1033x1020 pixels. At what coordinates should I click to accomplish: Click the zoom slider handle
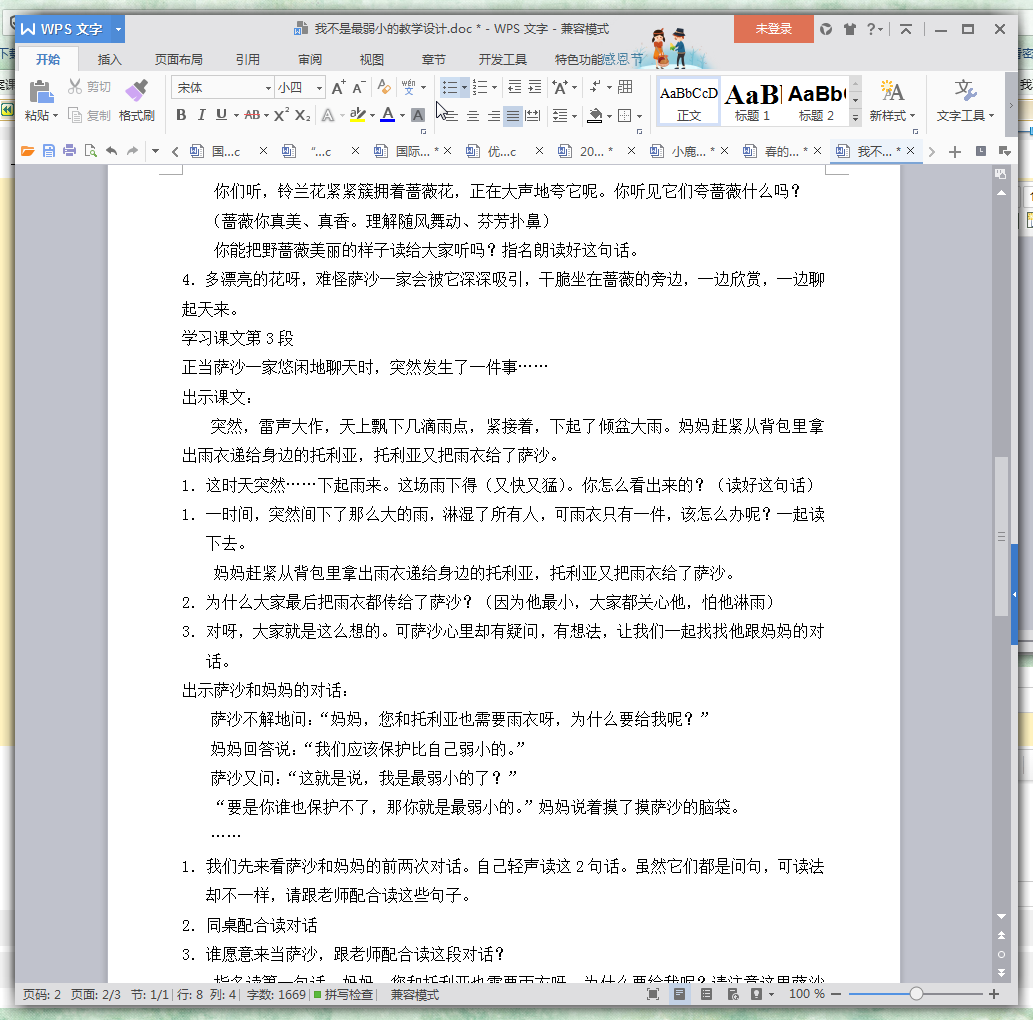pos(916,994)
